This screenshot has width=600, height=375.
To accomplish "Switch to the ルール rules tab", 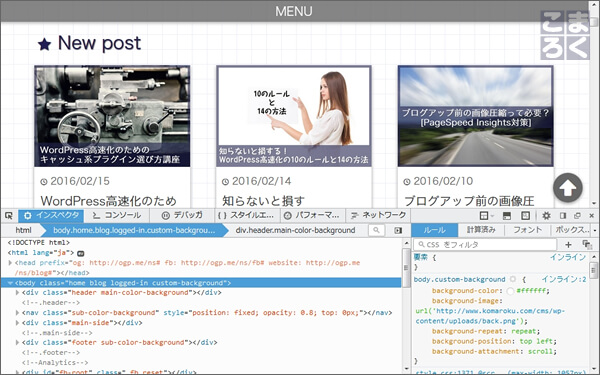I will [x=435, y=230].
